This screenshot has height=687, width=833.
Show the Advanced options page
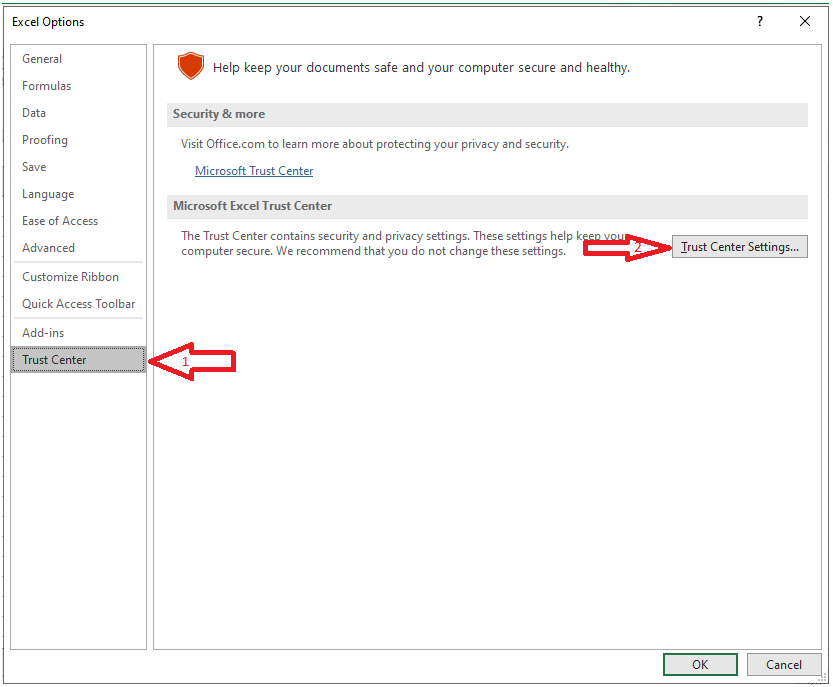click(48, 248)
